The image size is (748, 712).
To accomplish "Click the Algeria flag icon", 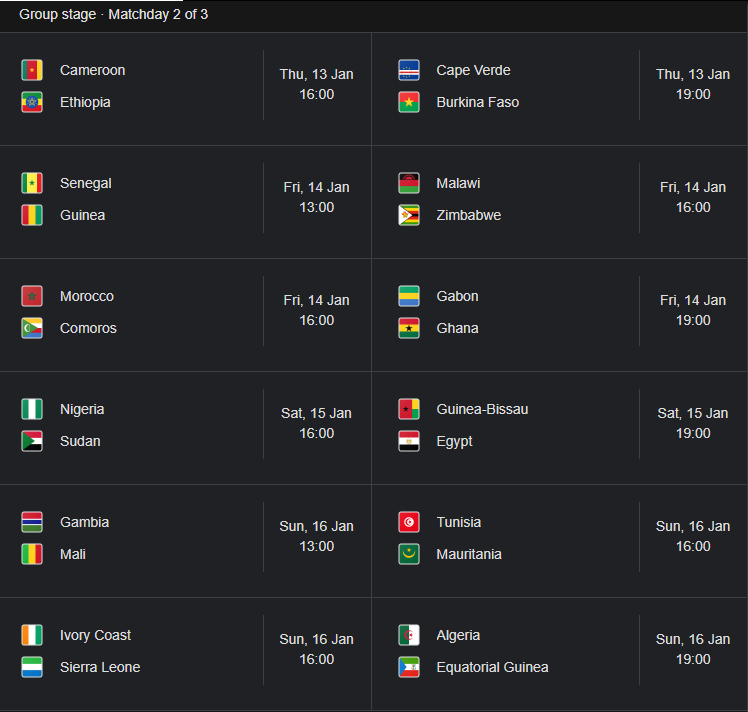I will pos(409,635).
